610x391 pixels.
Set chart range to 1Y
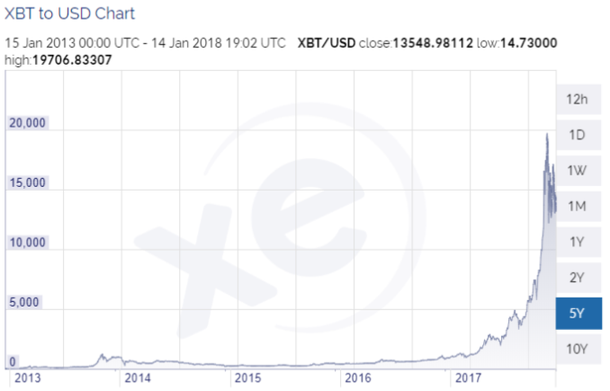pos(578,242)
